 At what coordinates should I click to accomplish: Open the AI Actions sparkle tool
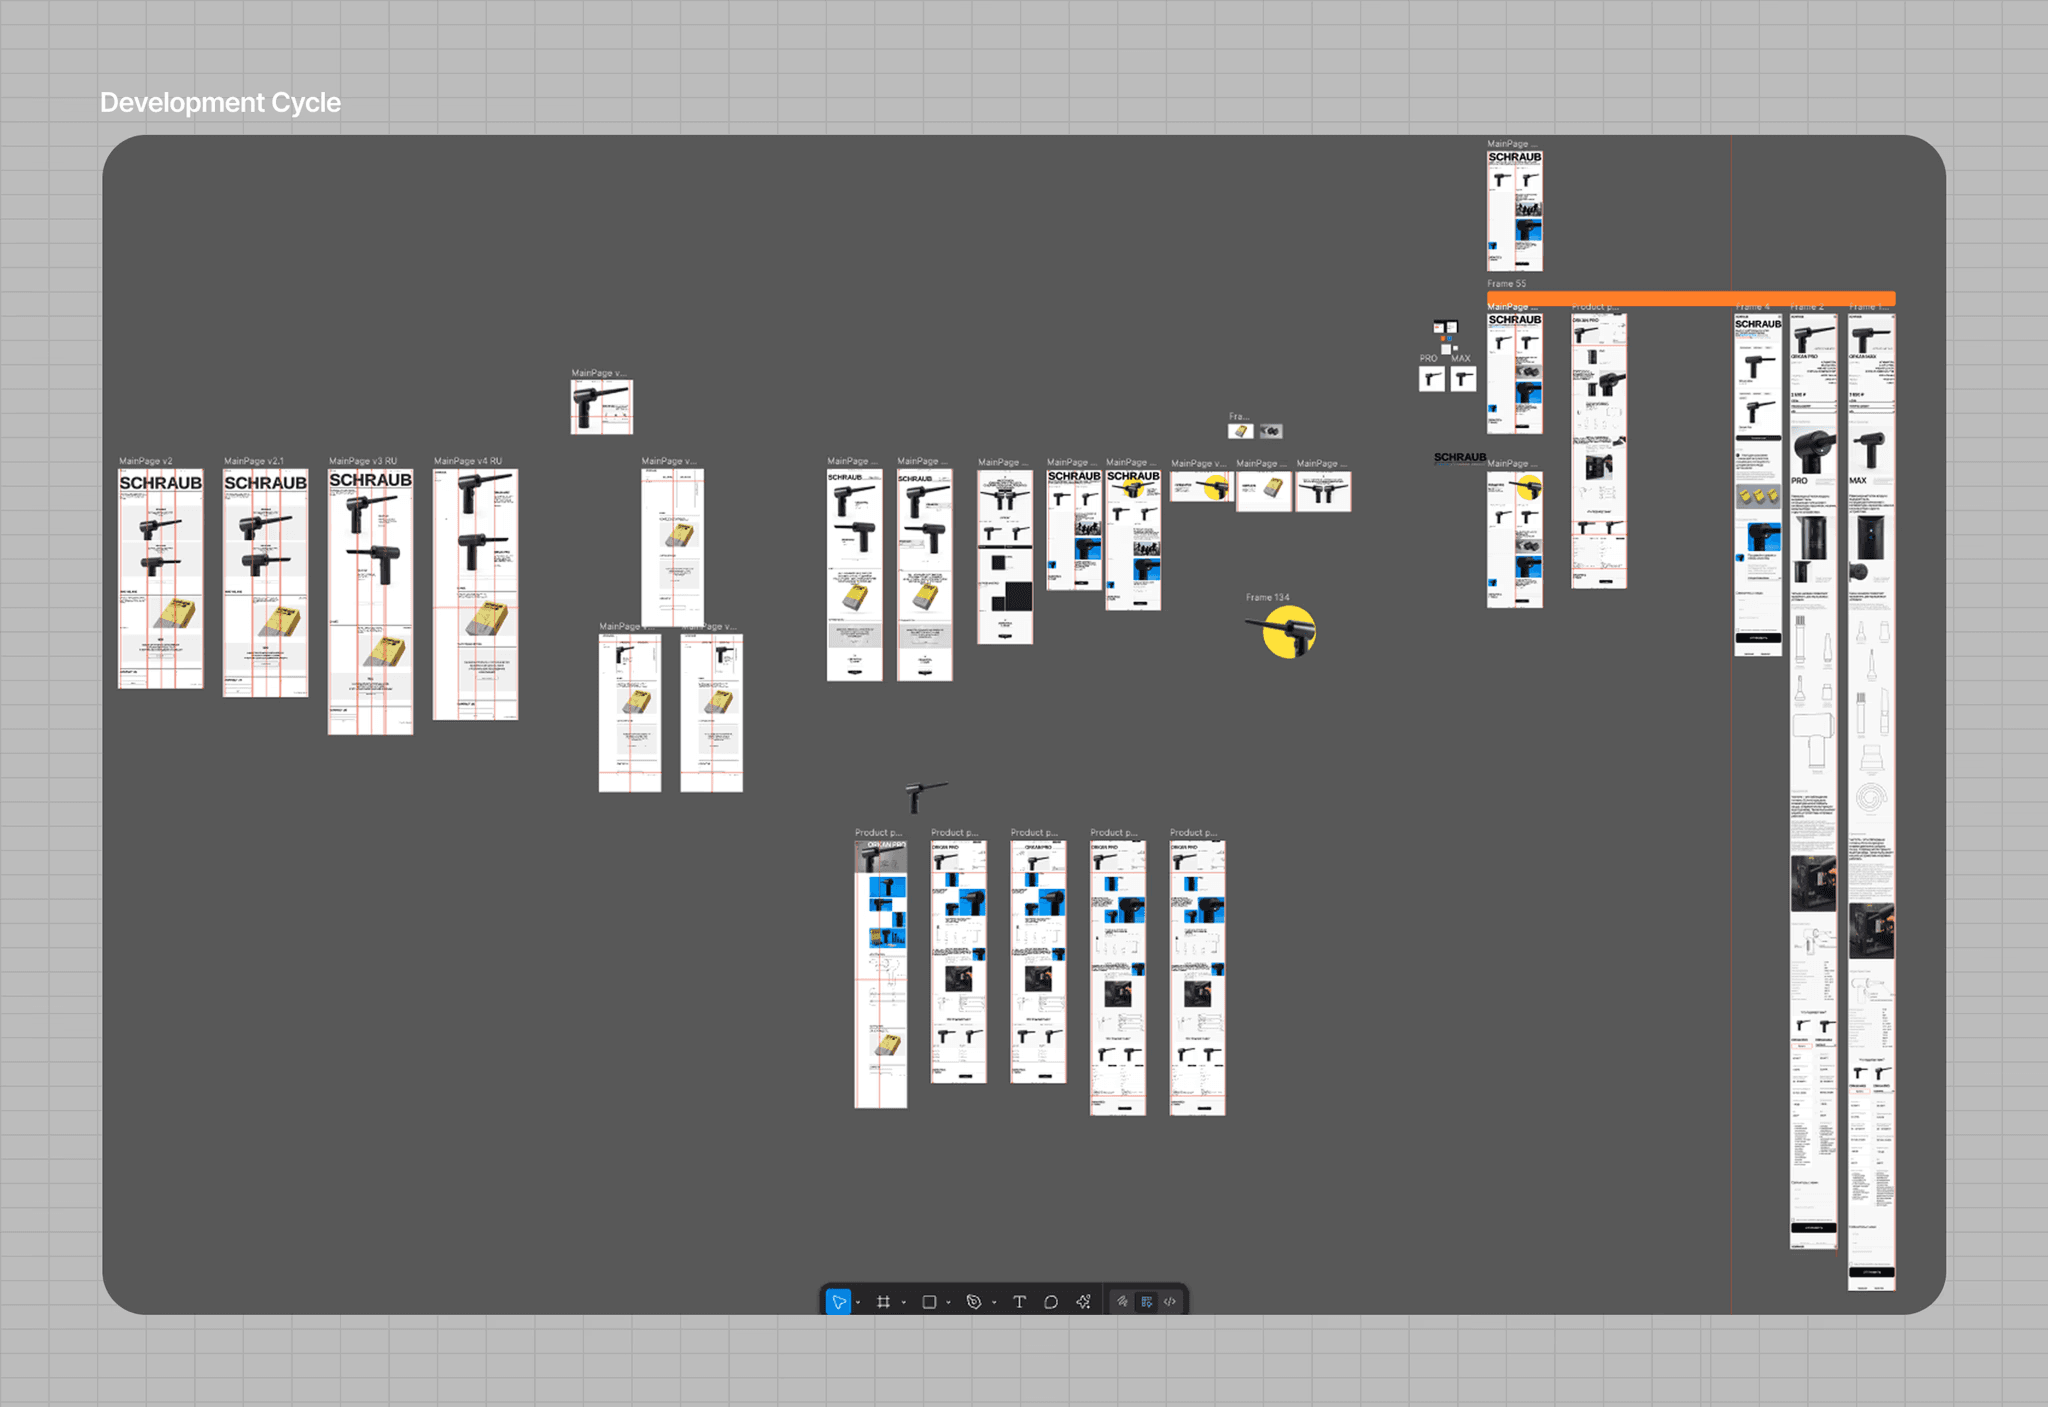pos(1083,1302)
